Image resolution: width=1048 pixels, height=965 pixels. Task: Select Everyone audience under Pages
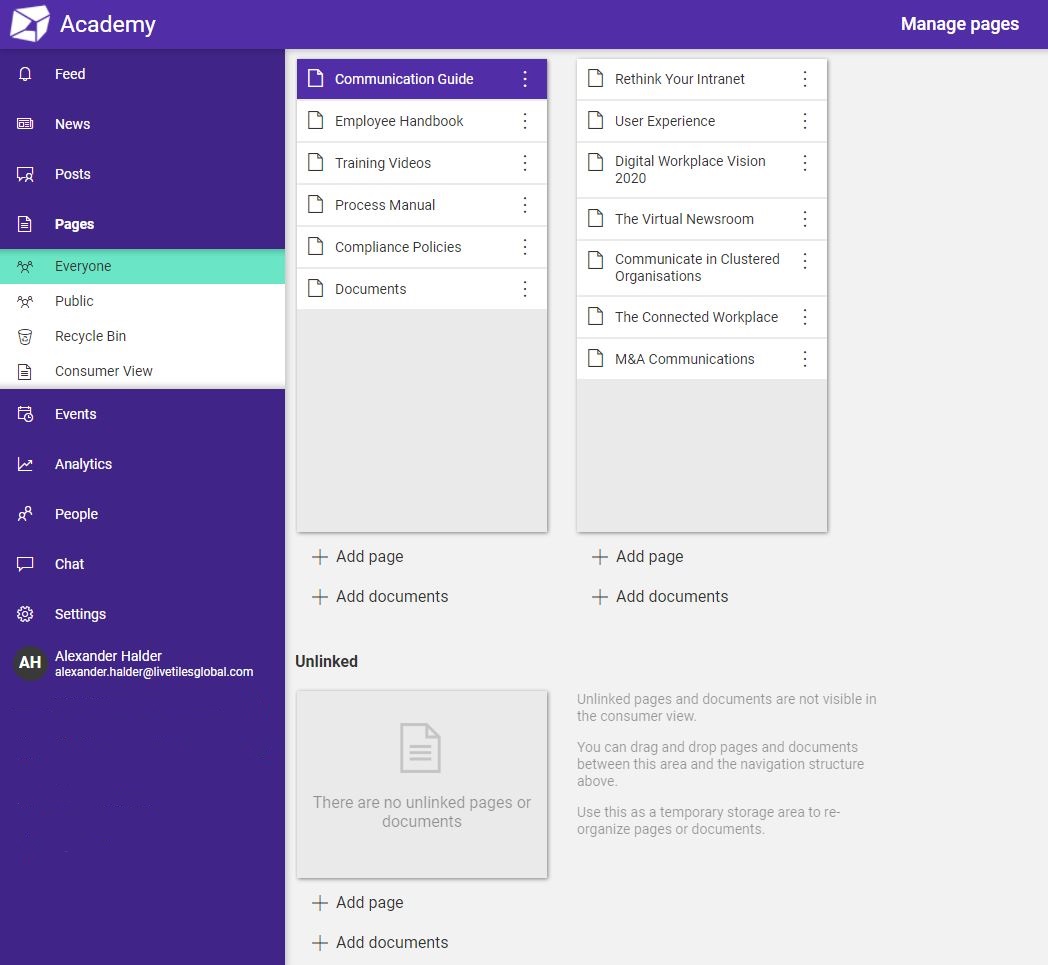142,266
